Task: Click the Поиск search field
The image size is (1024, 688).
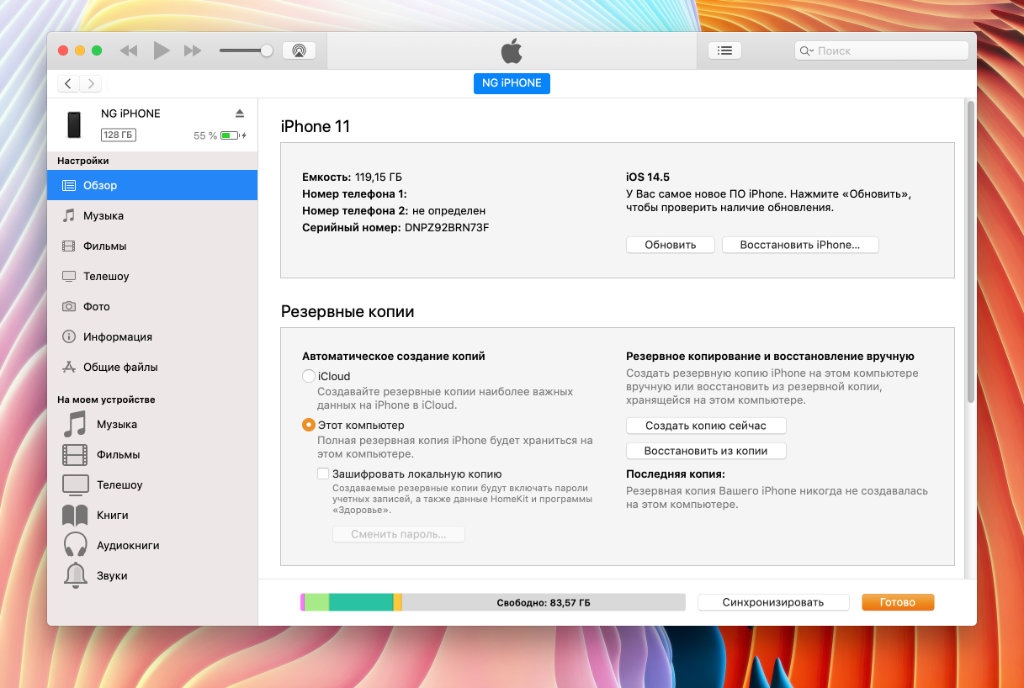Action: pyautogui.click(x=881, y=51)
